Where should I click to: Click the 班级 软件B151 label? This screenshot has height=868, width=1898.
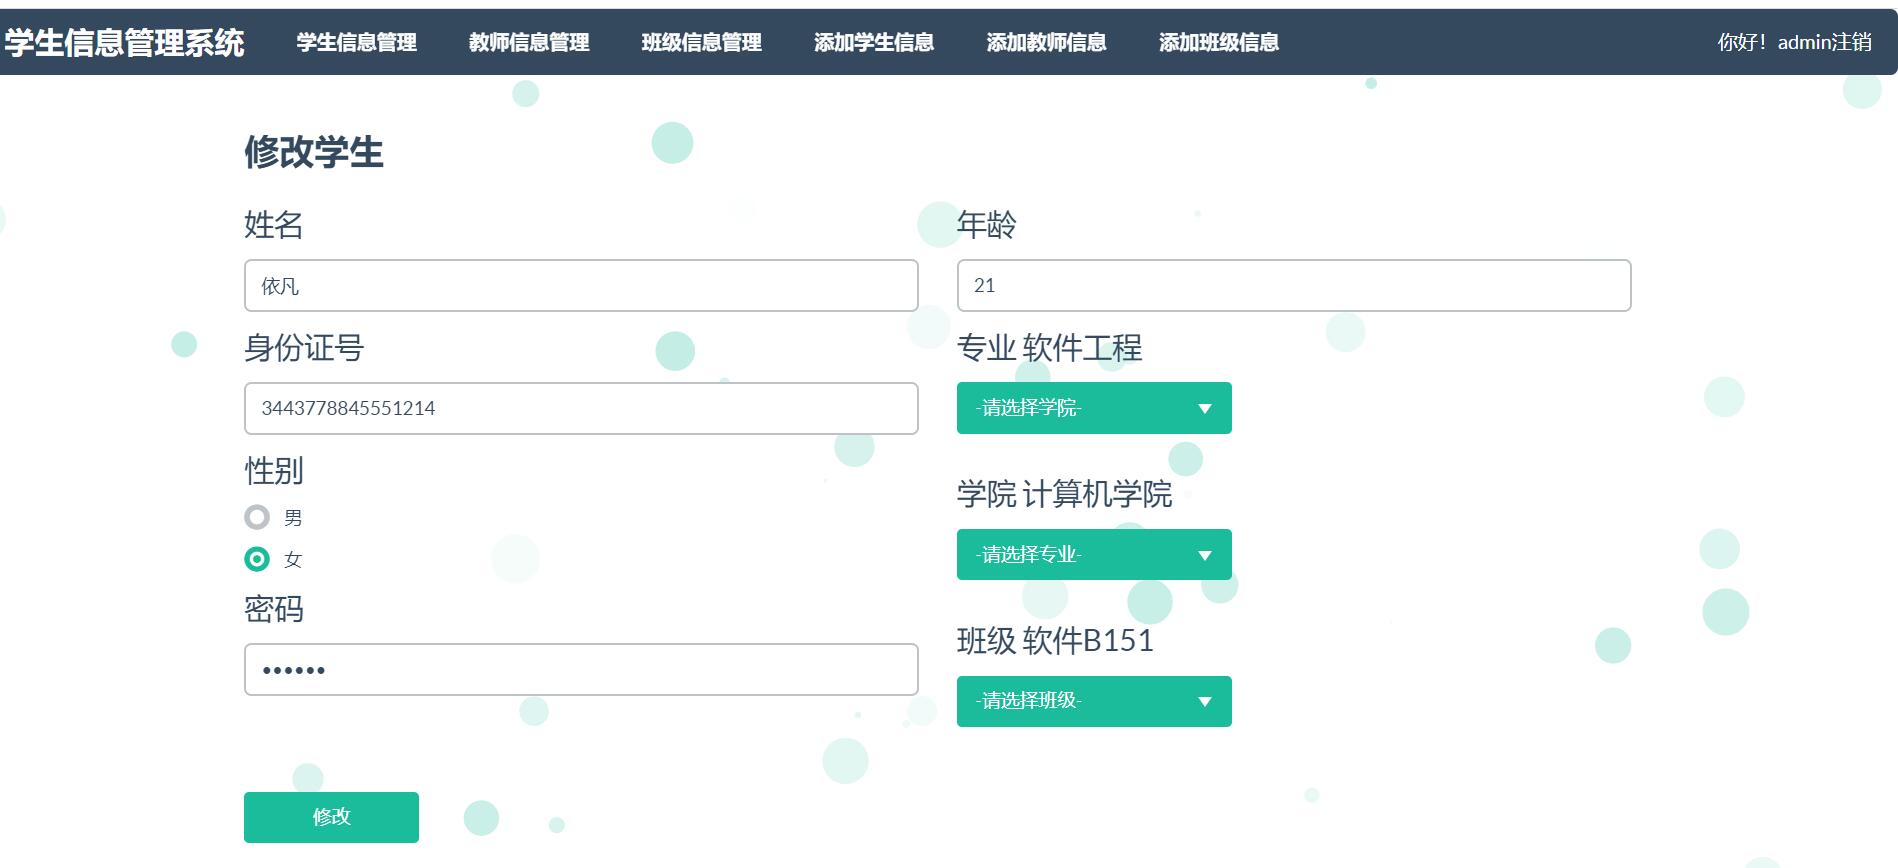(1055, 641)
